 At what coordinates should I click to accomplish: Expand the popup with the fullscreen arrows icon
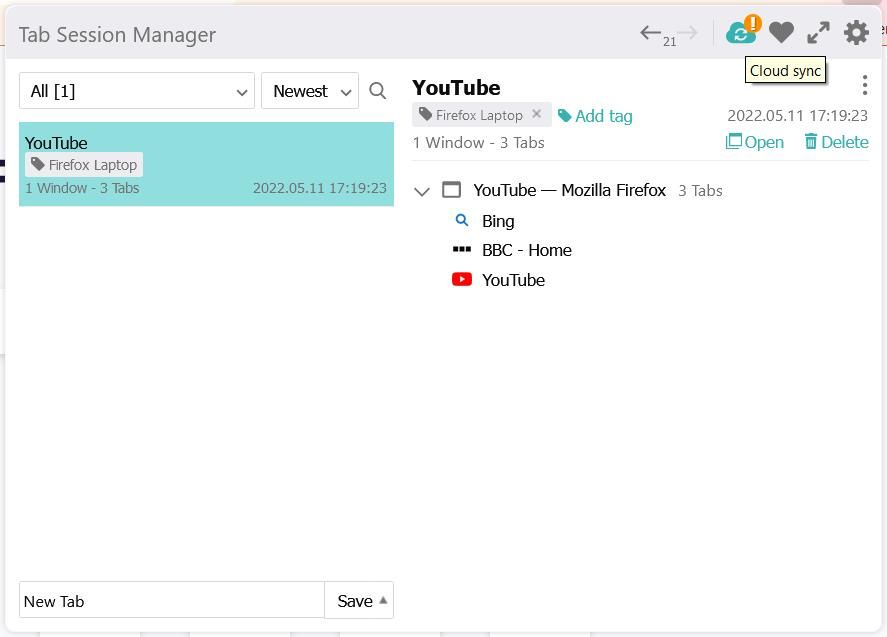click(818, 32)
